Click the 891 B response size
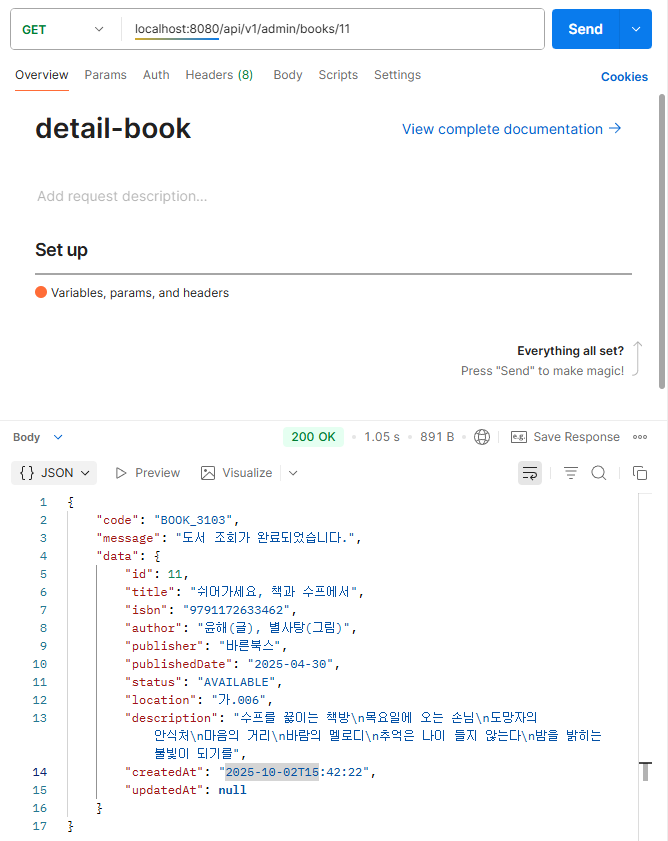The width and height of the screenshot is (668, 841). 437,437
